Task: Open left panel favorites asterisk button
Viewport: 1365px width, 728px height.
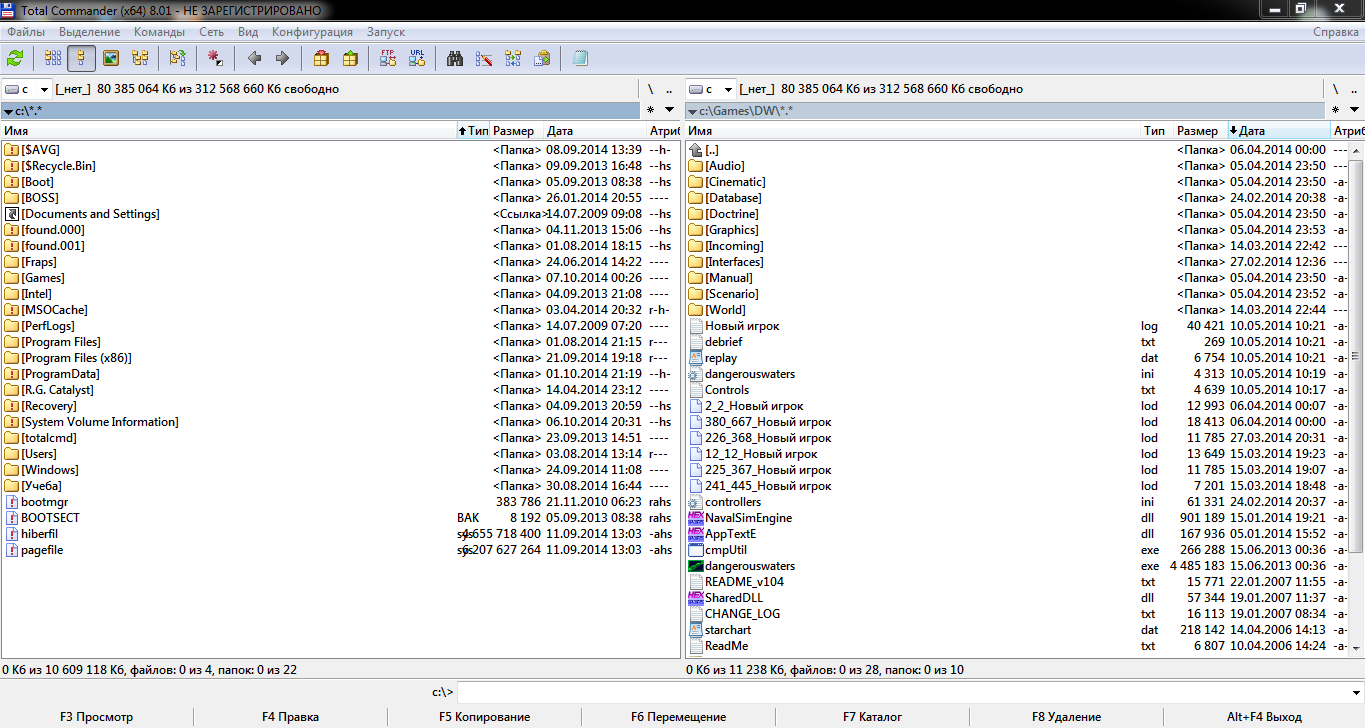Action: [x=650, y=110]
